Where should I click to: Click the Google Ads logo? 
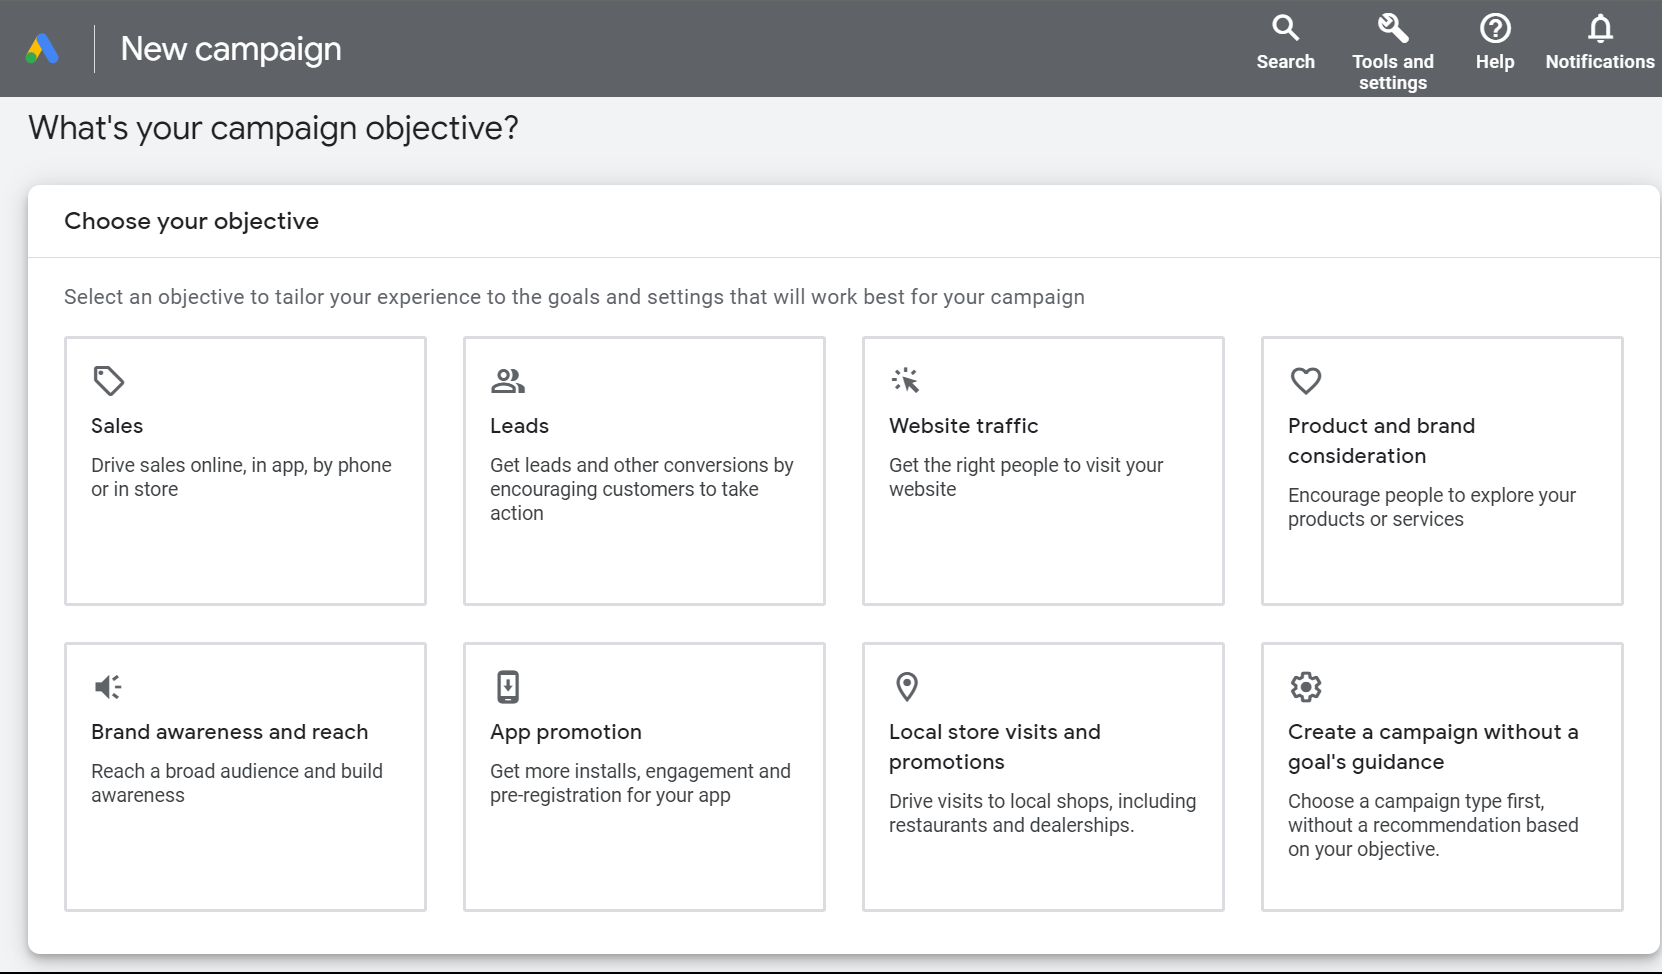(x=42, y=48)
